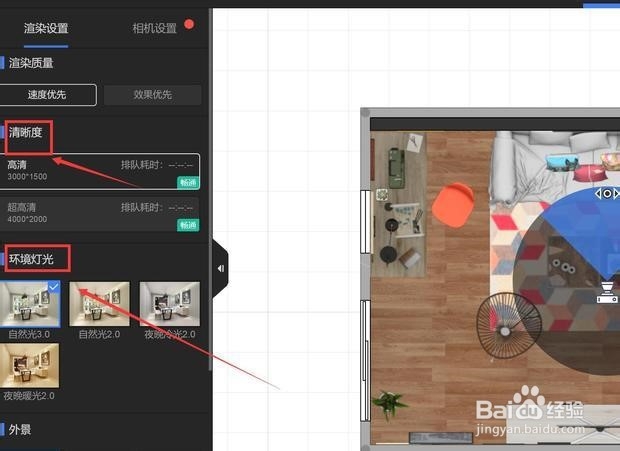Image resolution: width=620 pixels, height=451 pixels.
Task: Select 自然光3.0 lighting thumbnail
Action: click(30, 304)
